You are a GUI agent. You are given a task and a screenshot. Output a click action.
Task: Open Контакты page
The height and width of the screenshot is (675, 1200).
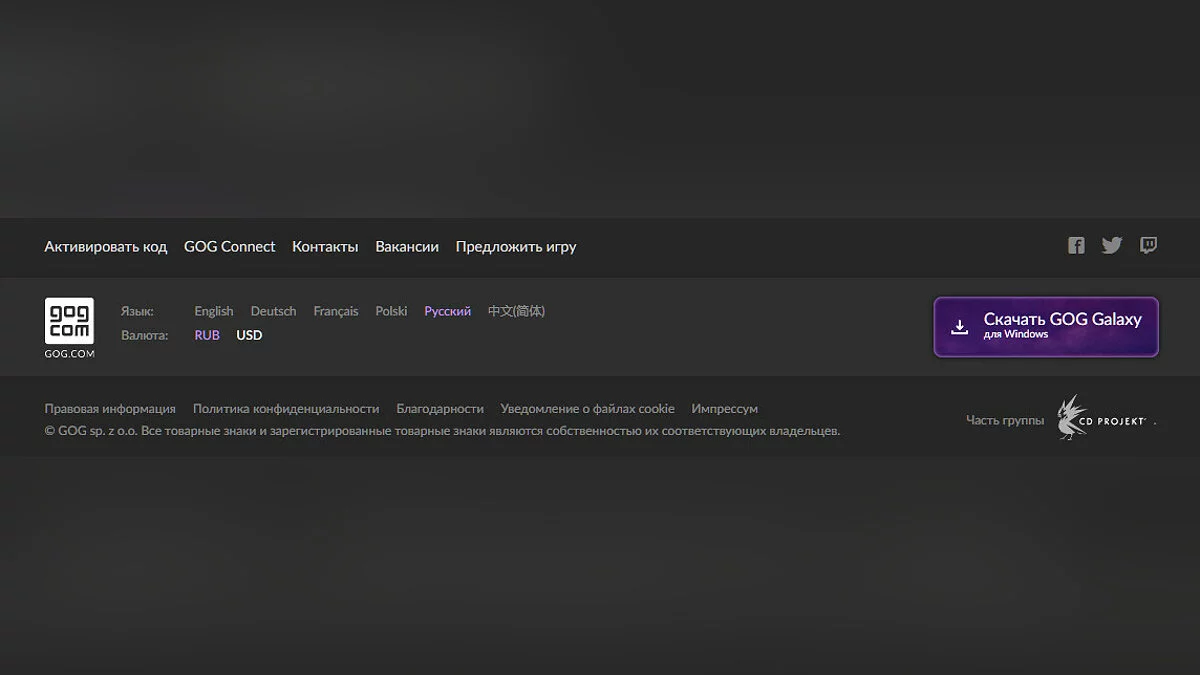point(325,246)
